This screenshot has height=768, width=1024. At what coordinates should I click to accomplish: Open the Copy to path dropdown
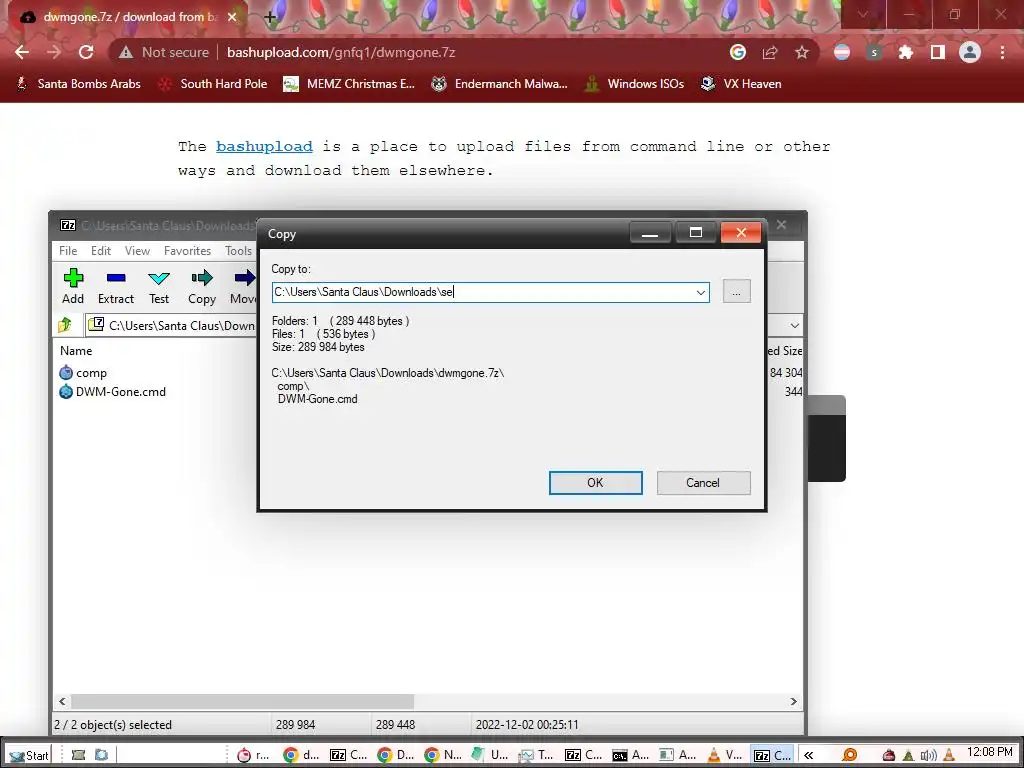click(x=701, y=292)
